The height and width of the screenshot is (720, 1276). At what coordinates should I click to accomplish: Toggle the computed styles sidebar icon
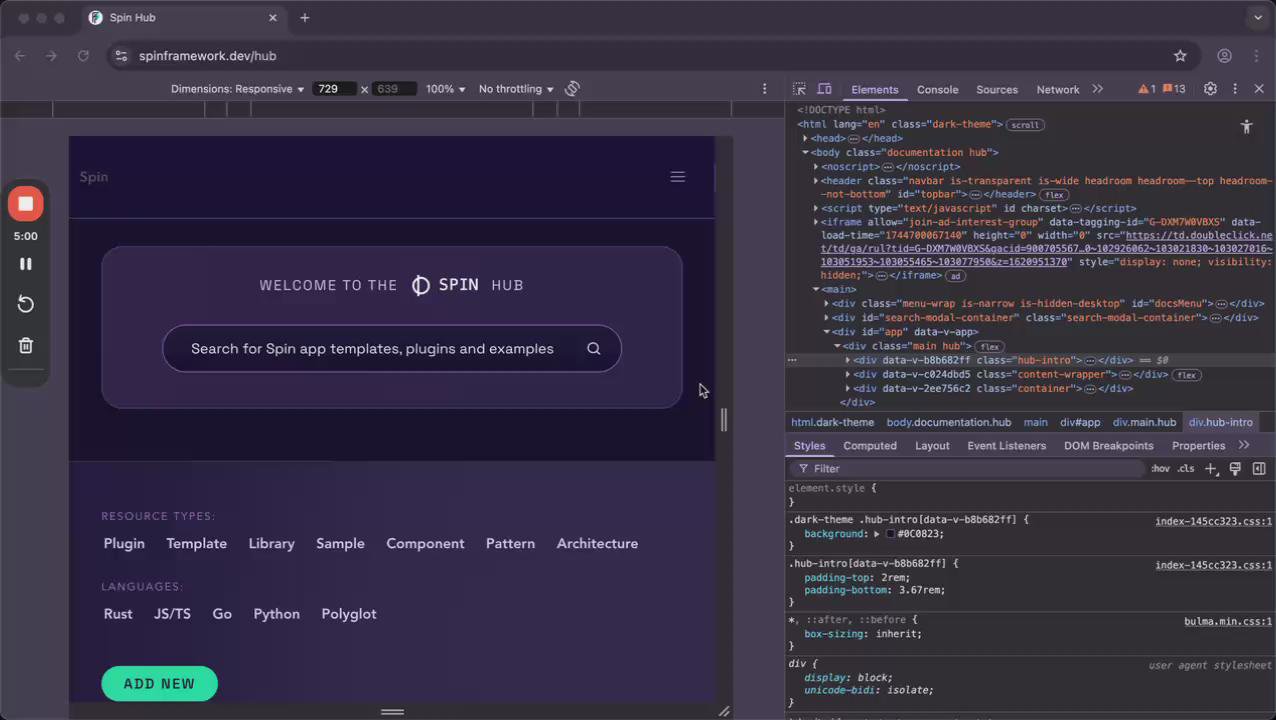[1259, 469]
